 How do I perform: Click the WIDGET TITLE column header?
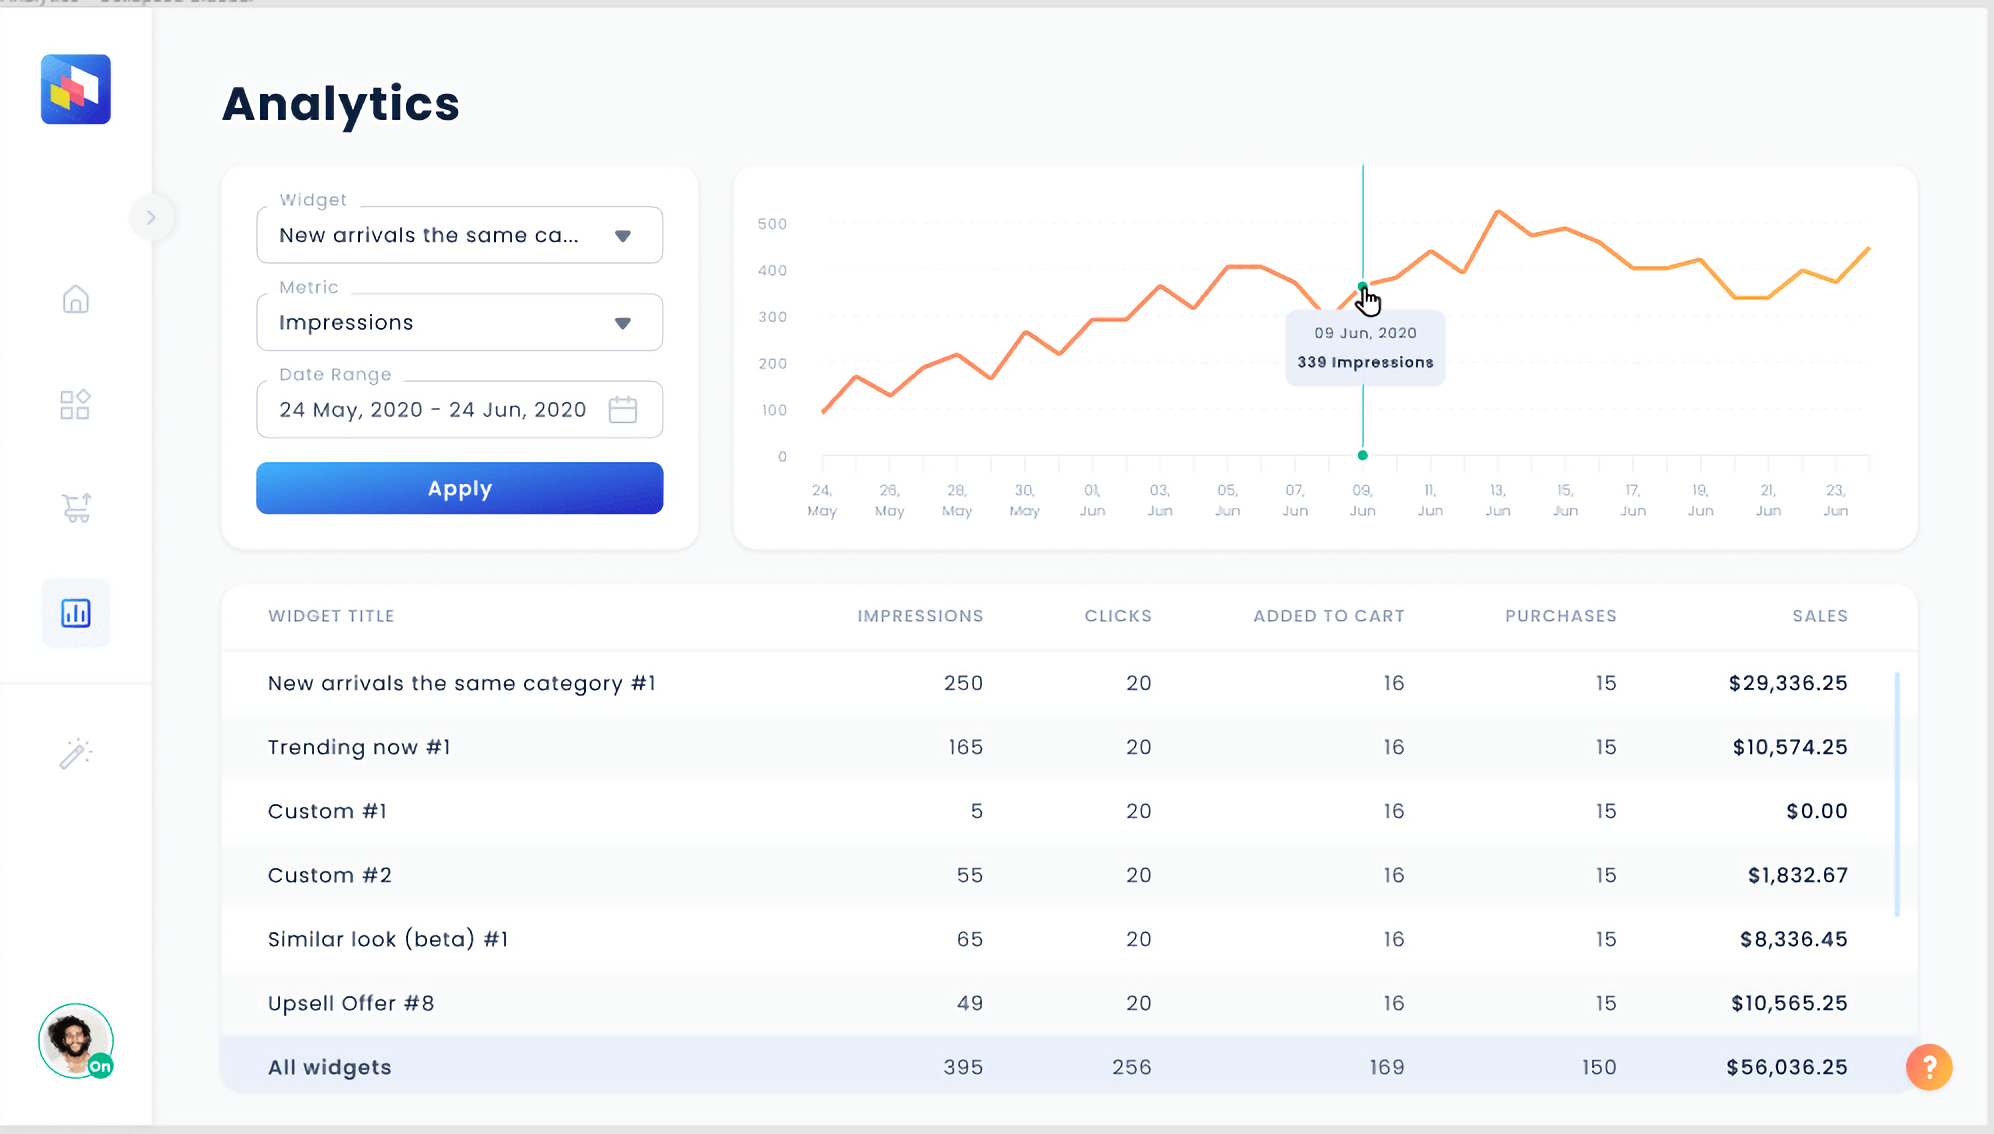[x=330, y=616]
